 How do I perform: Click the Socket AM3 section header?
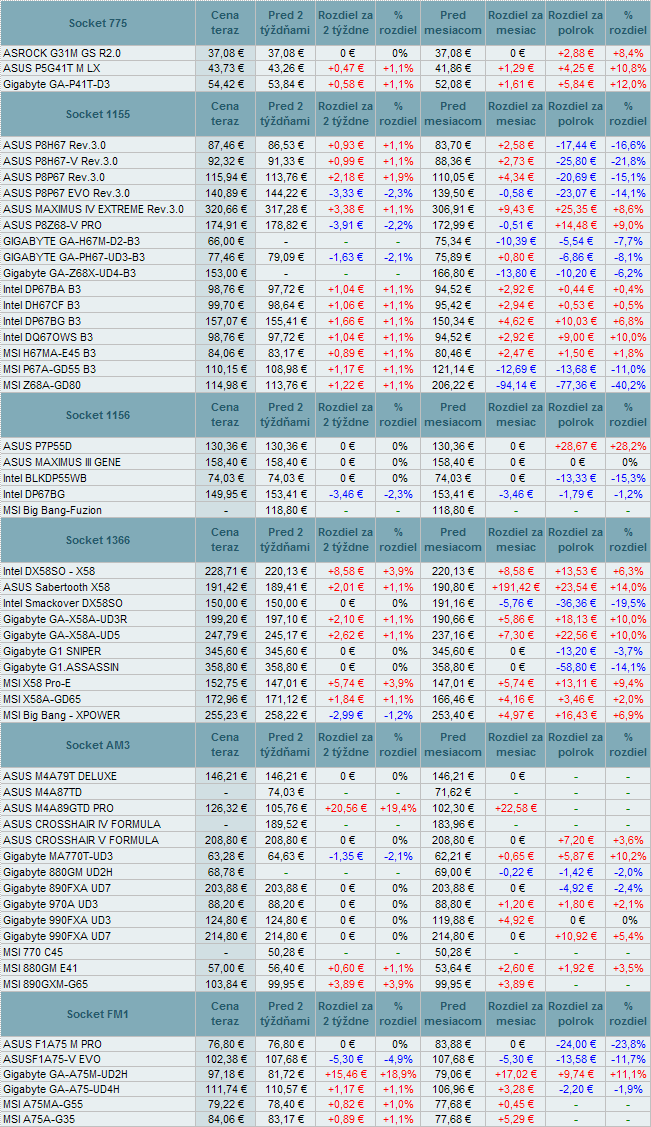(x=98, y=745)
